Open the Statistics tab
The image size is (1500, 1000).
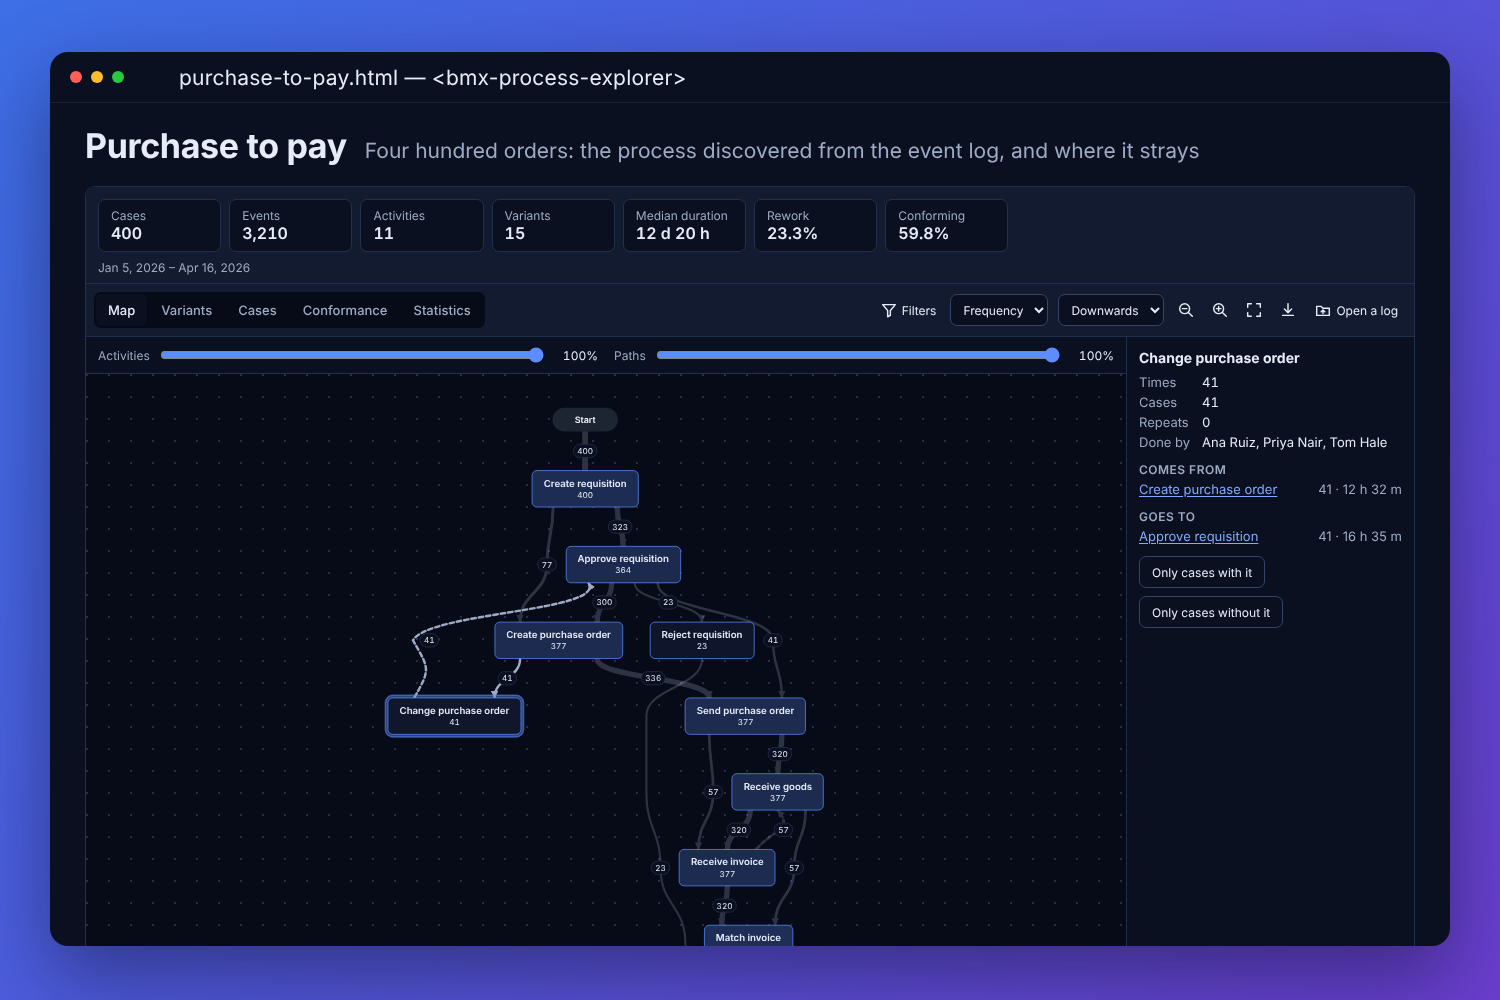pos(442,310)
